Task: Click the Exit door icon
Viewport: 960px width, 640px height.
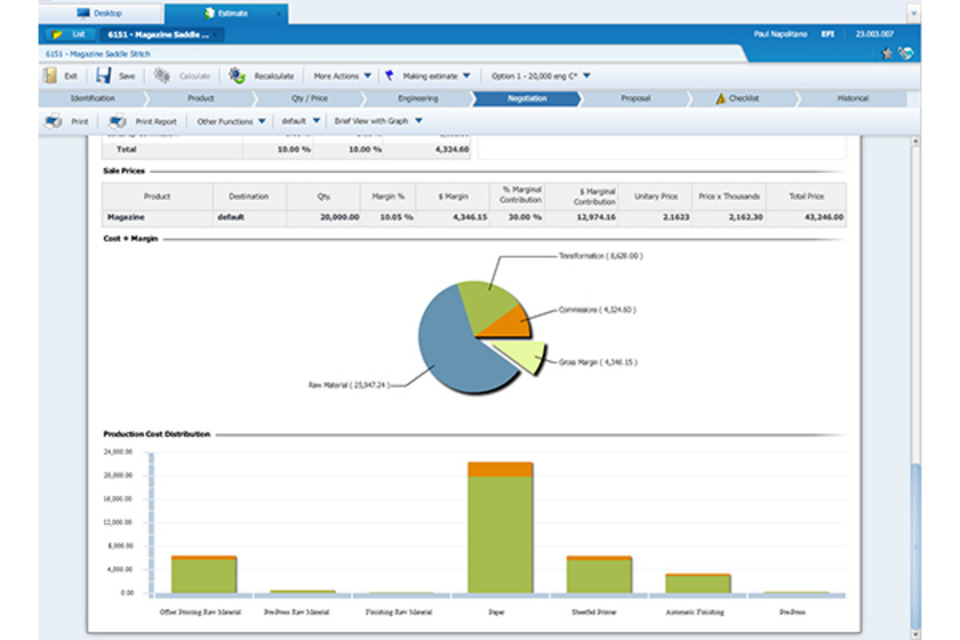Action: pos(50,75)
